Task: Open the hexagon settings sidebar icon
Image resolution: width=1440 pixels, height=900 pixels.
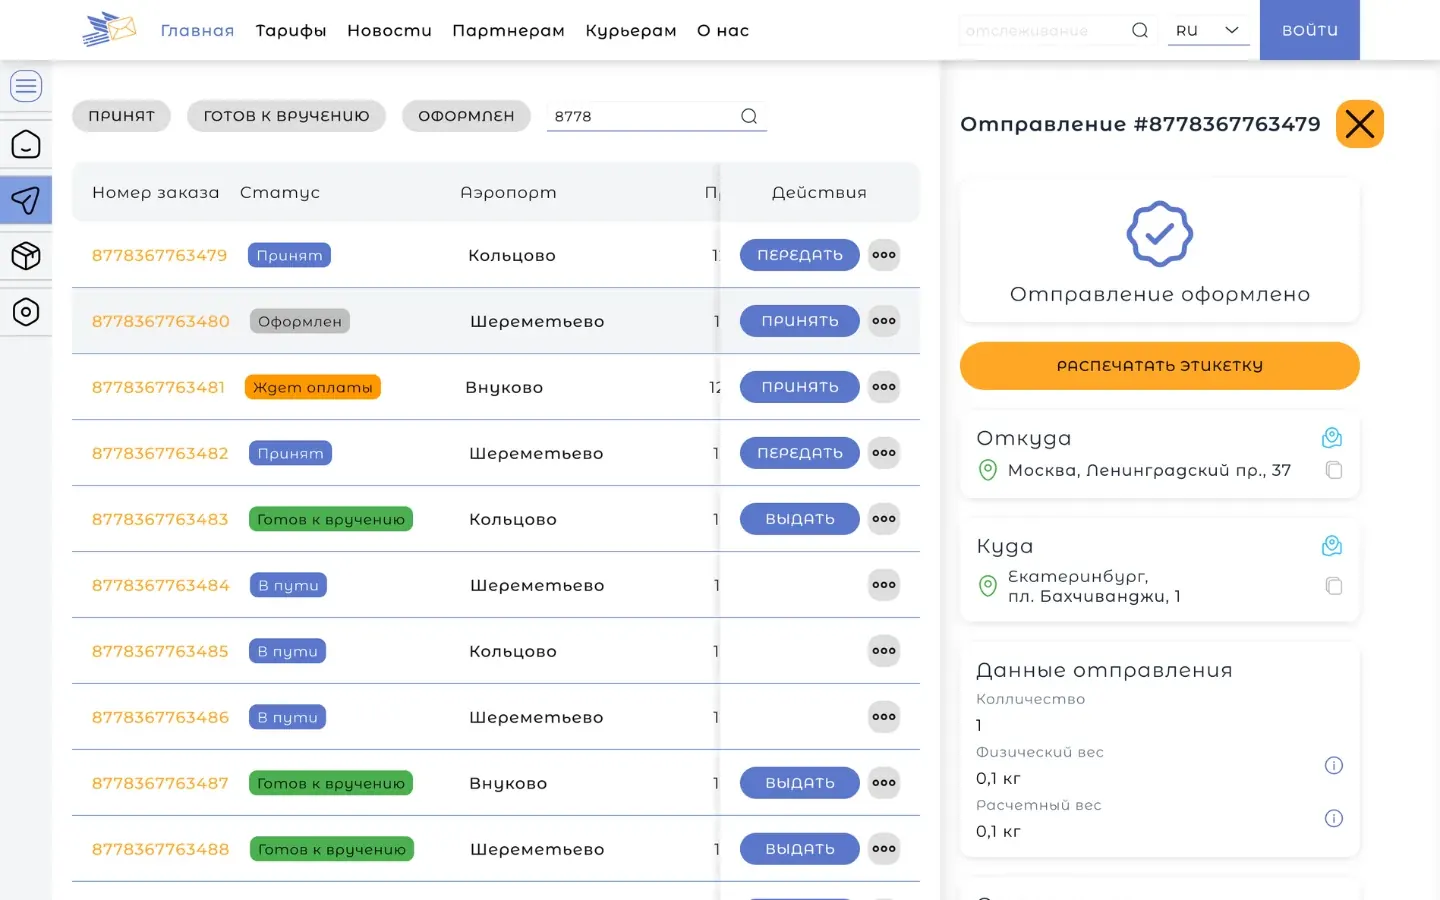Action: coord(26,312)
